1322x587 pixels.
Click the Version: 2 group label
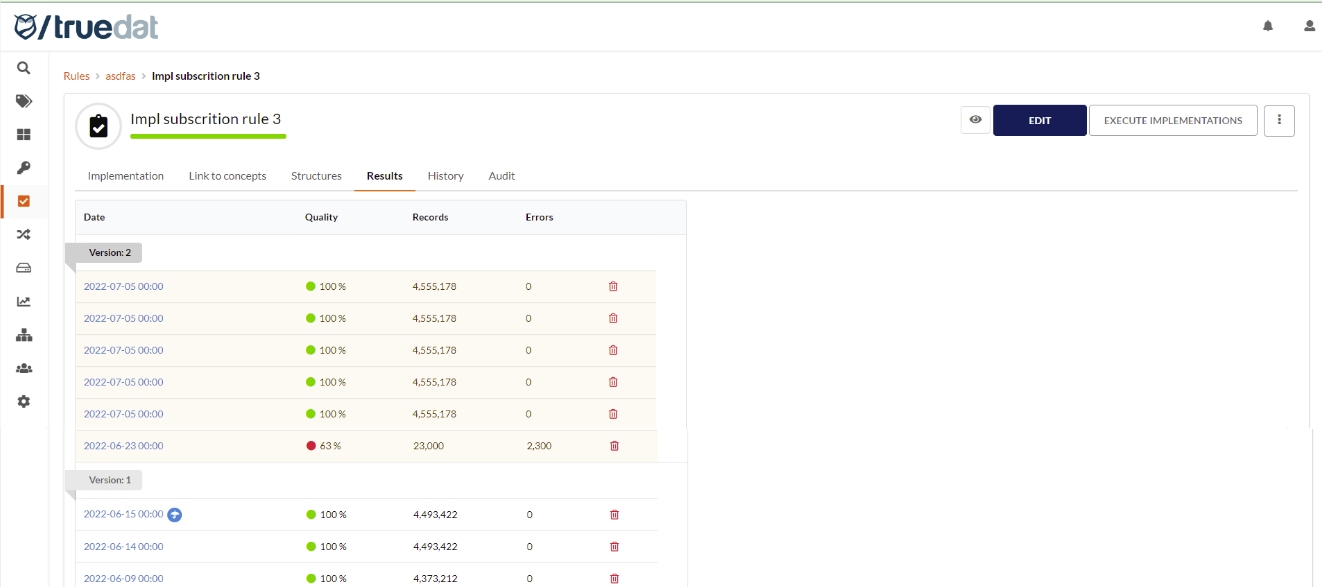(109, 253)
